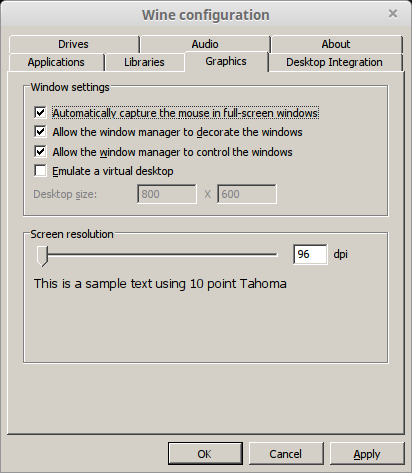Open the Libraries tab
This screenshot has width=412, height=473.
click(x=144, y=62)
